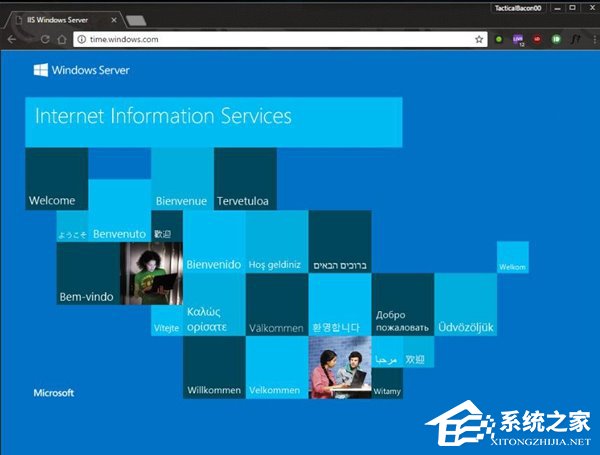Click the TacticalBacon00 profile button

[x=518, y=8]
